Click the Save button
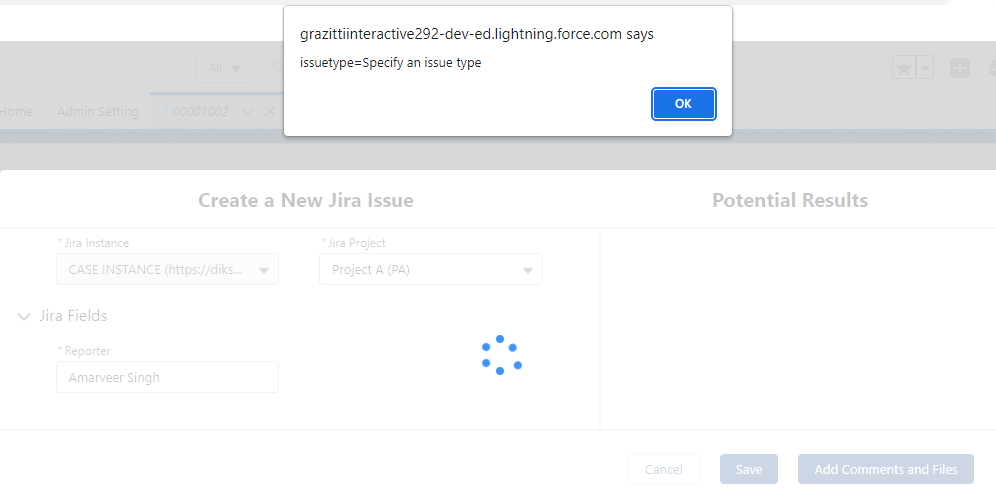Viewport: 996px width, 496px height. click(749, 469)
